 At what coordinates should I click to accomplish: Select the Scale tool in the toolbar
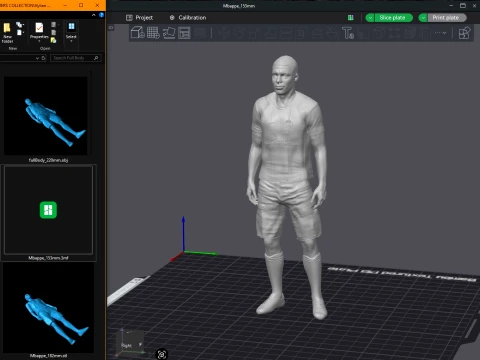[254, 33]
